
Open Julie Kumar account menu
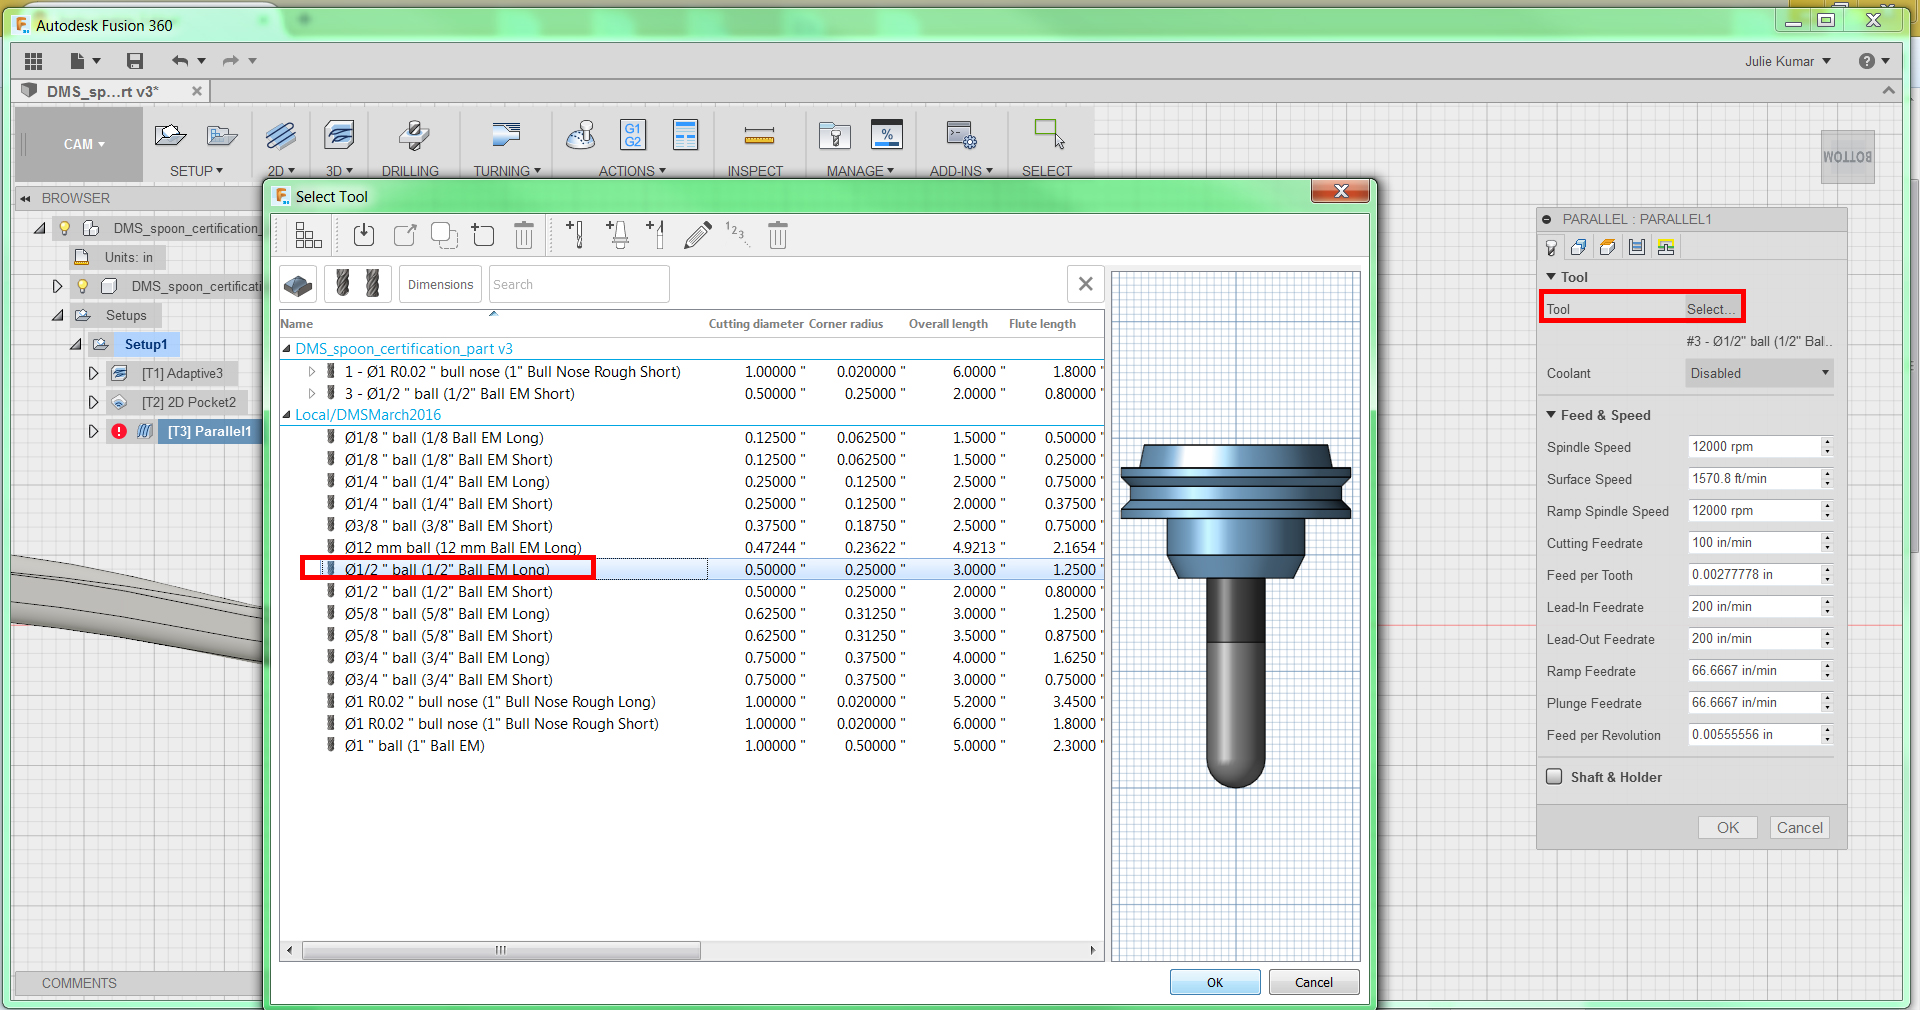[1788, 61]
